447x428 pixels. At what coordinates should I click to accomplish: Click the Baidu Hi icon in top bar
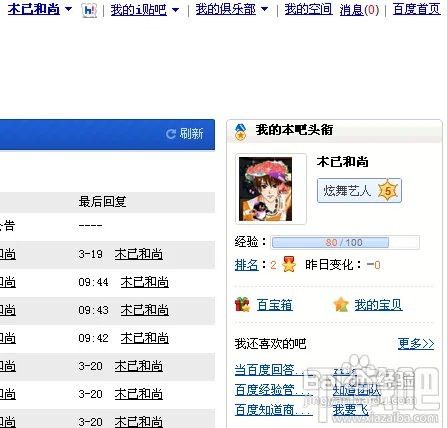coord(89,10)
